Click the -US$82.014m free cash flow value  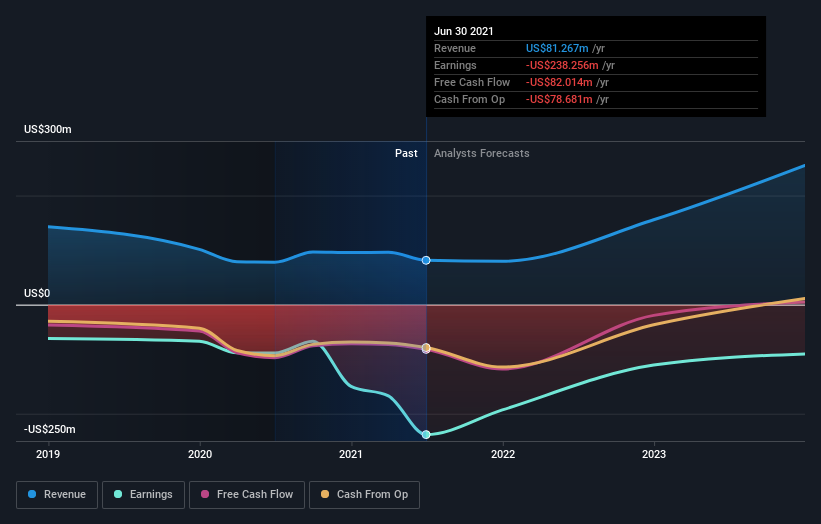click(x=559, y=82)
